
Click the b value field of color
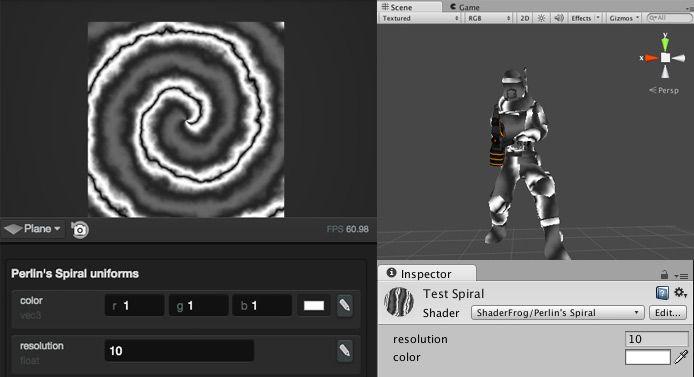(262, 305)
